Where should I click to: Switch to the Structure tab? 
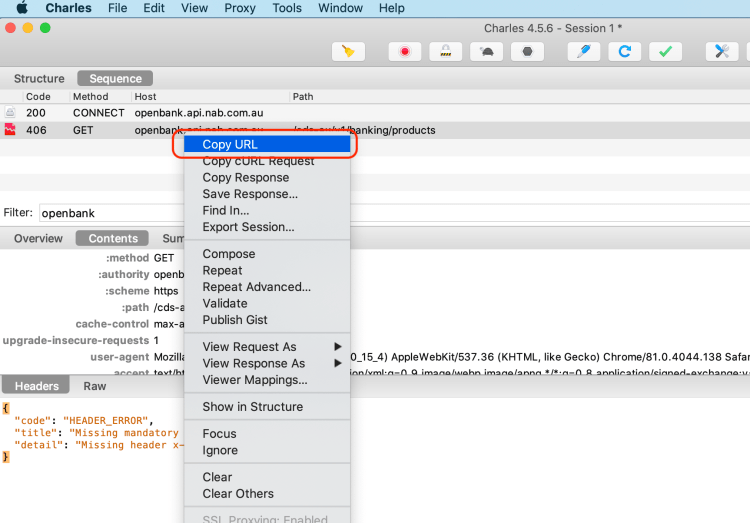click(x=39, y=78)
